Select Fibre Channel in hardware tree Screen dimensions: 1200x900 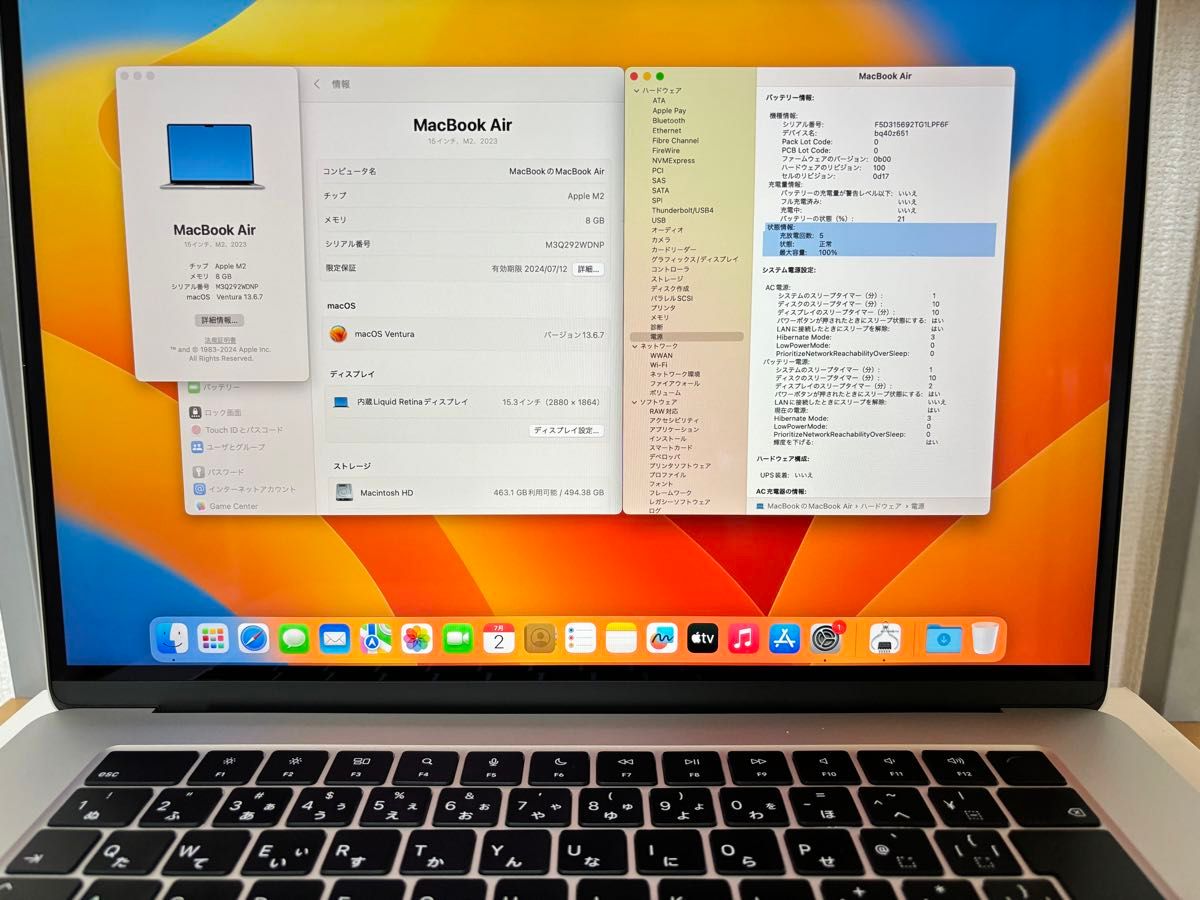pyautogui.click(x=675, y=140)
